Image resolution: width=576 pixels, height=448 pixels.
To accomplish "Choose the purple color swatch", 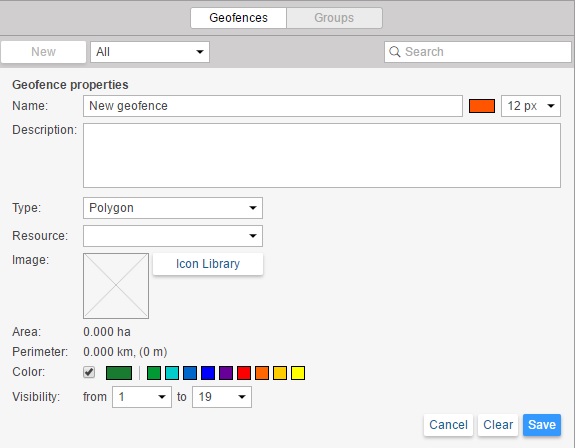I will tap(226, 373).
